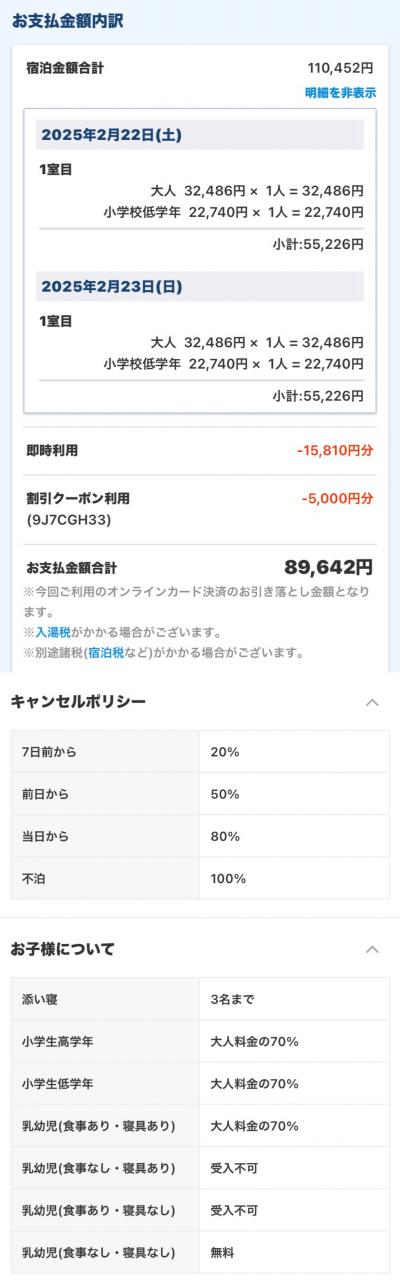The image size is (400, 1280).
Task: Click the 割引クーポン利用 amount -5,000円分
Action: click(338, 498)
